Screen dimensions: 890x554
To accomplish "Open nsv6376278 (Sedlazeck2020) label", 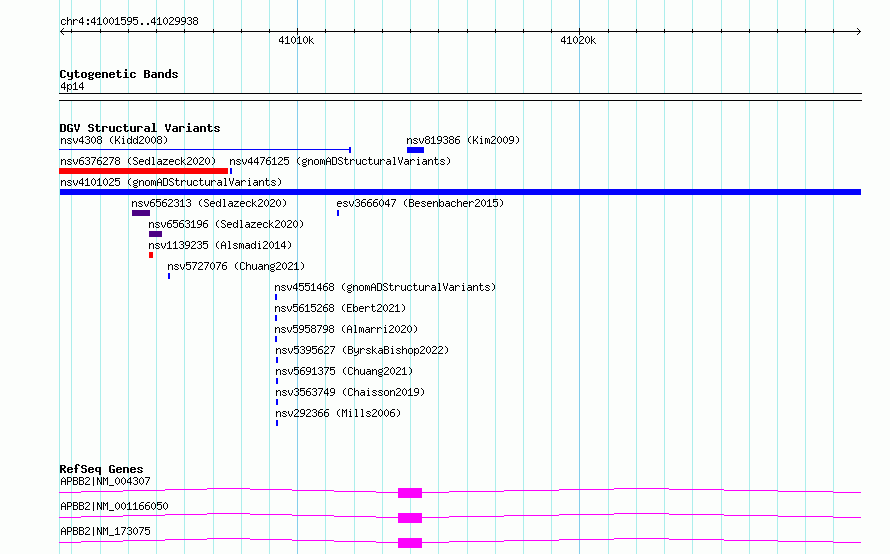I will click(138, 161).
